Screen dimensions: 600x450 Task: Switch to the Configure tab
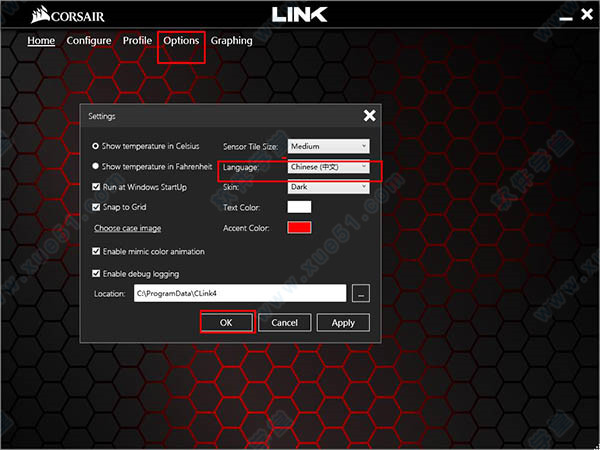coord(89,41)
